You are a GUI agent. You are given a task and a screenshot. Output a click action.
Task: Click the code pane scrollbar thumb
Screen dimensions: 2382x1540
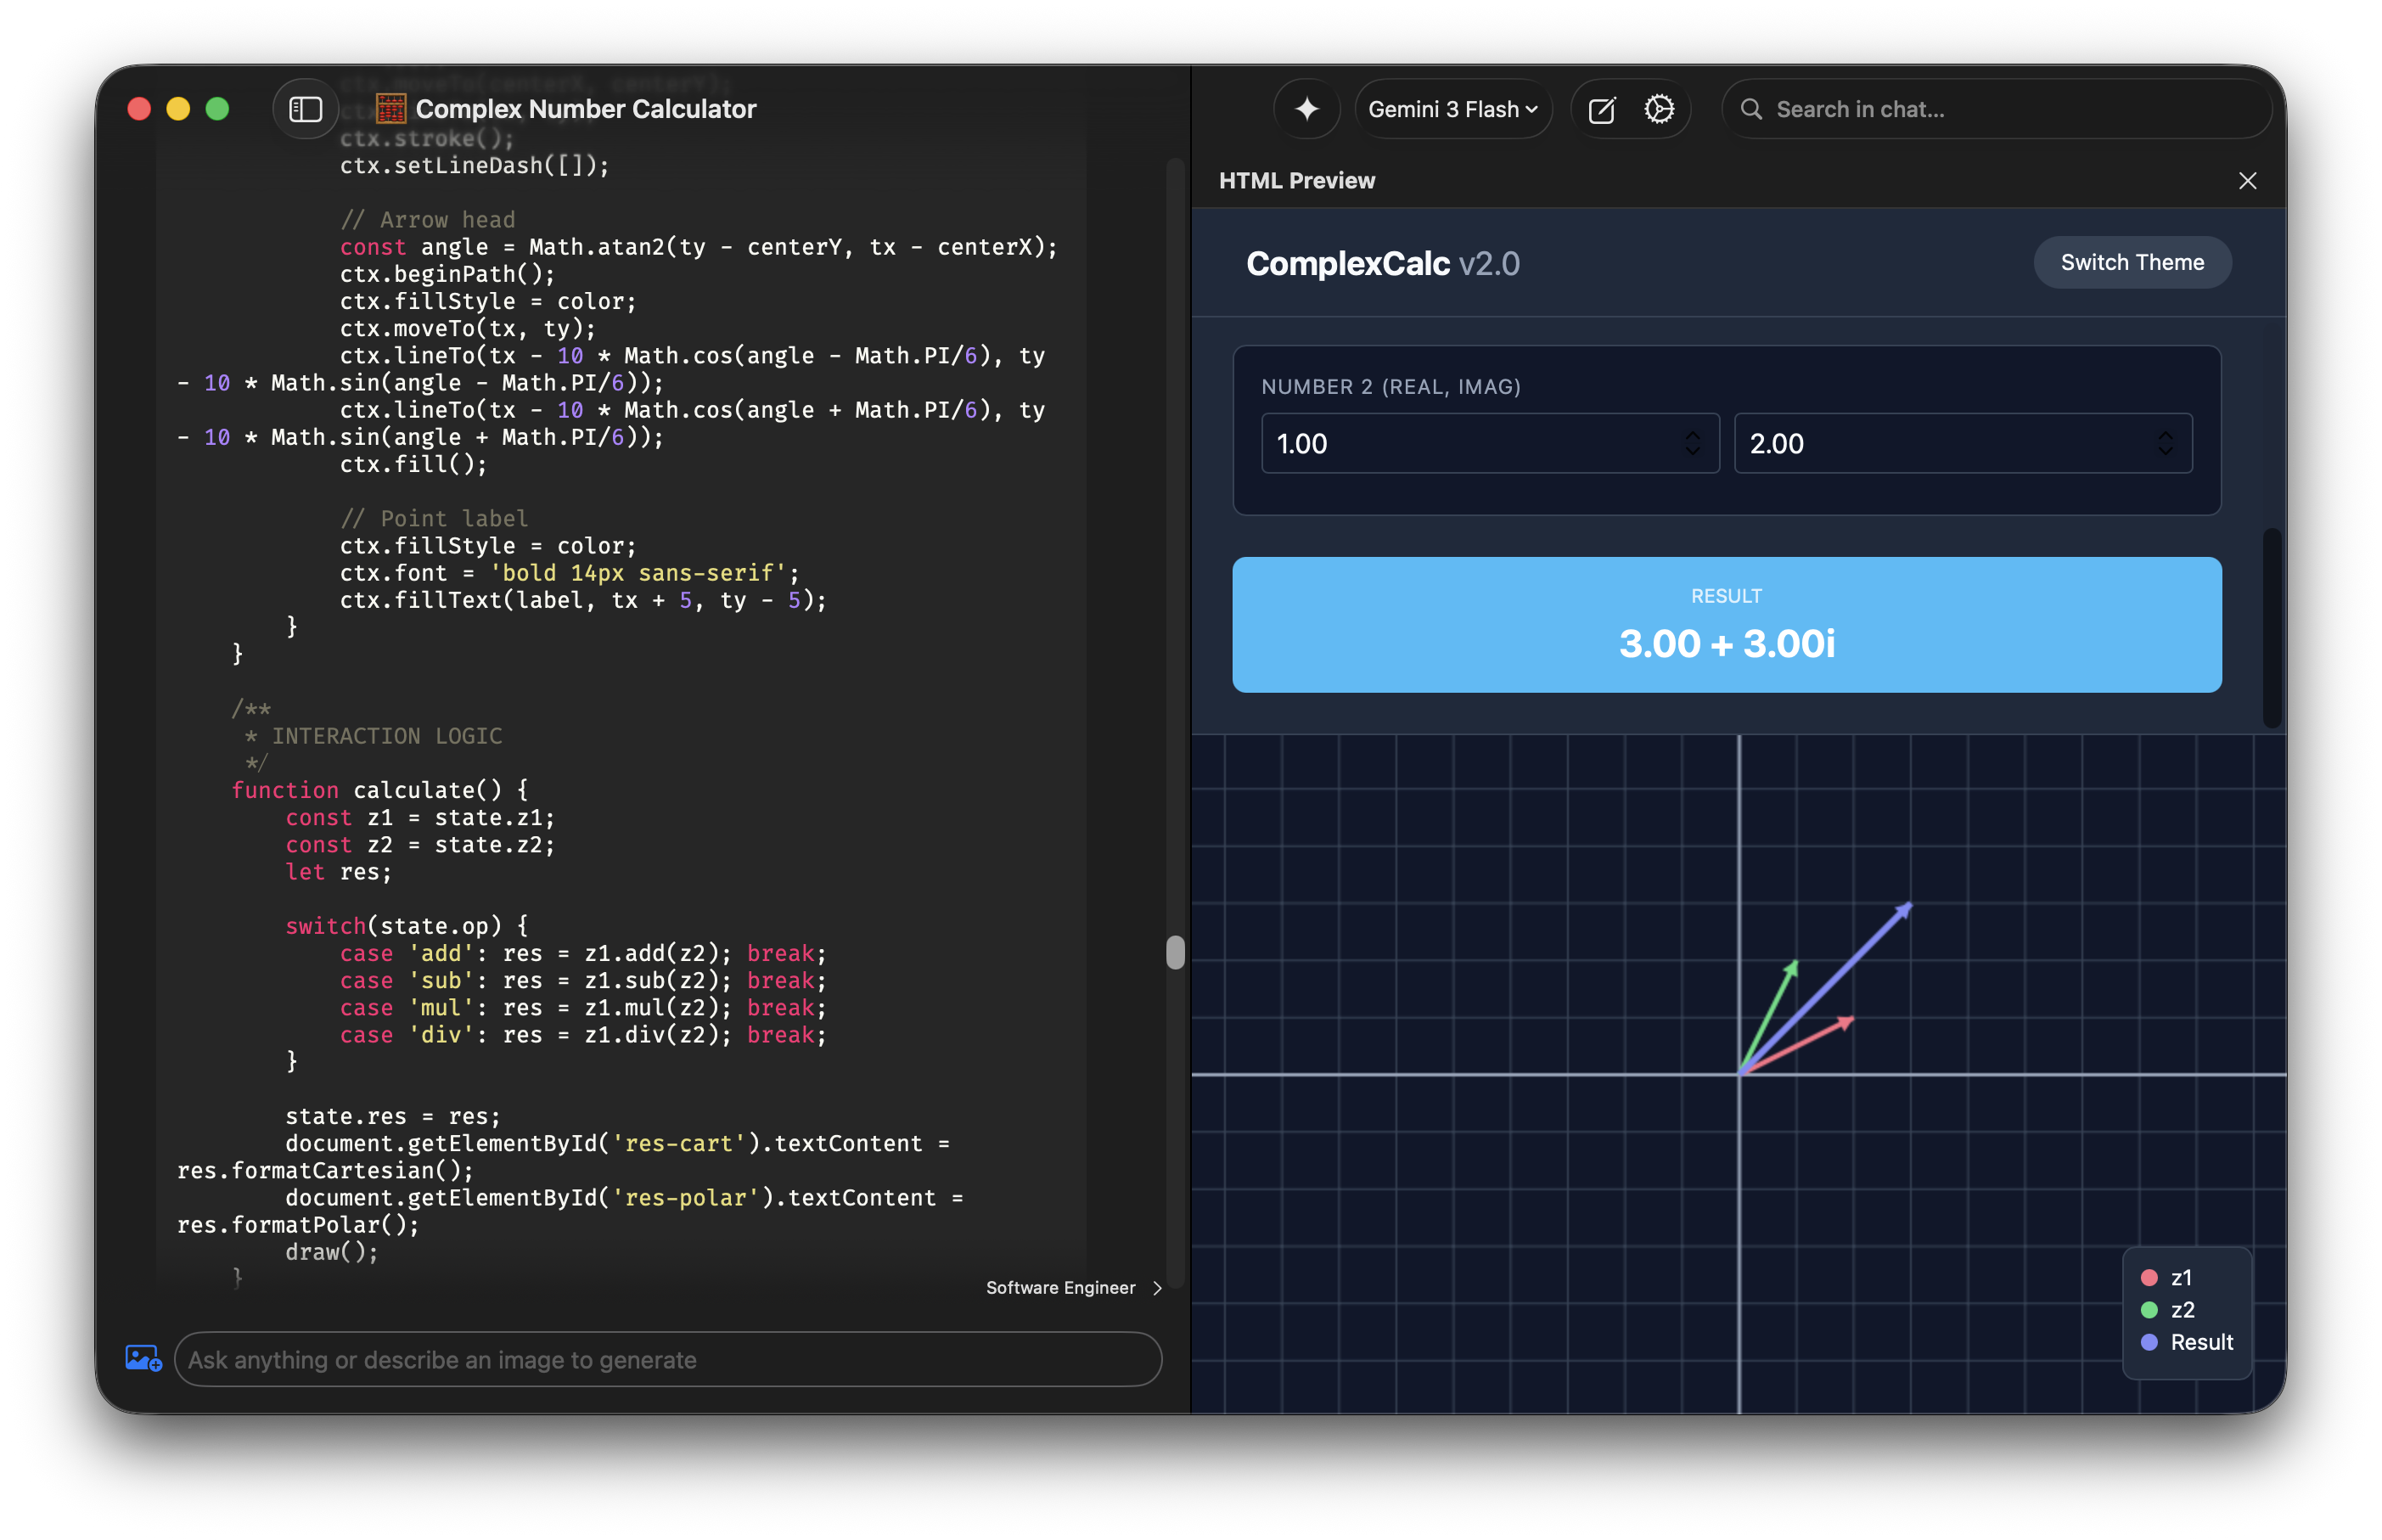point(1175,952)
